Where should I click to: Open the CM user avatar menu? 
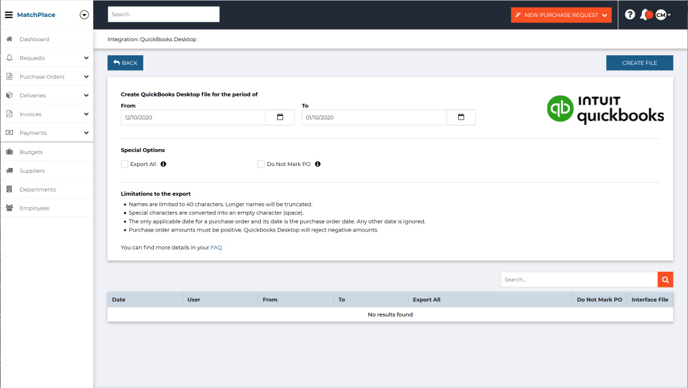(x=663, y=15)
